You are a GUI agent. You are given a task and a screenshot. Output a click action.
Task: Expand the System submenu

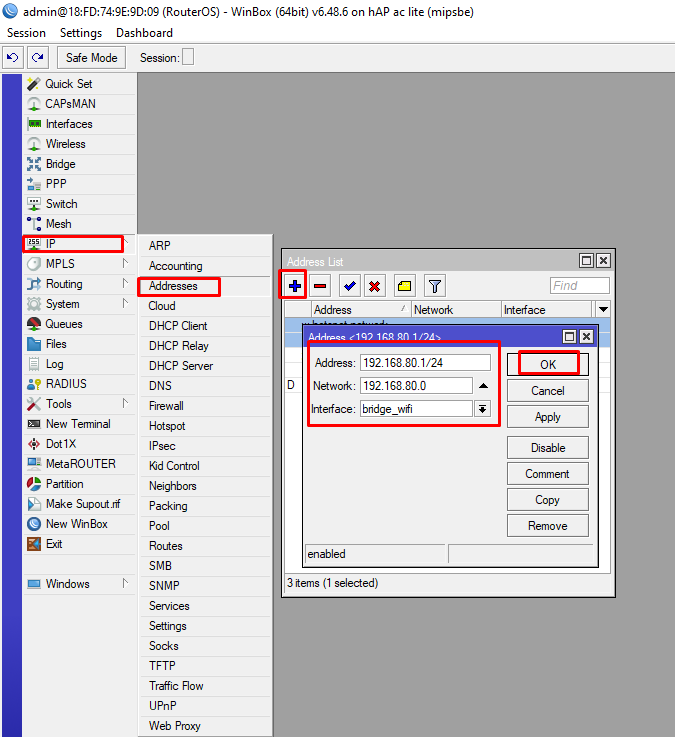coord(79,304)
